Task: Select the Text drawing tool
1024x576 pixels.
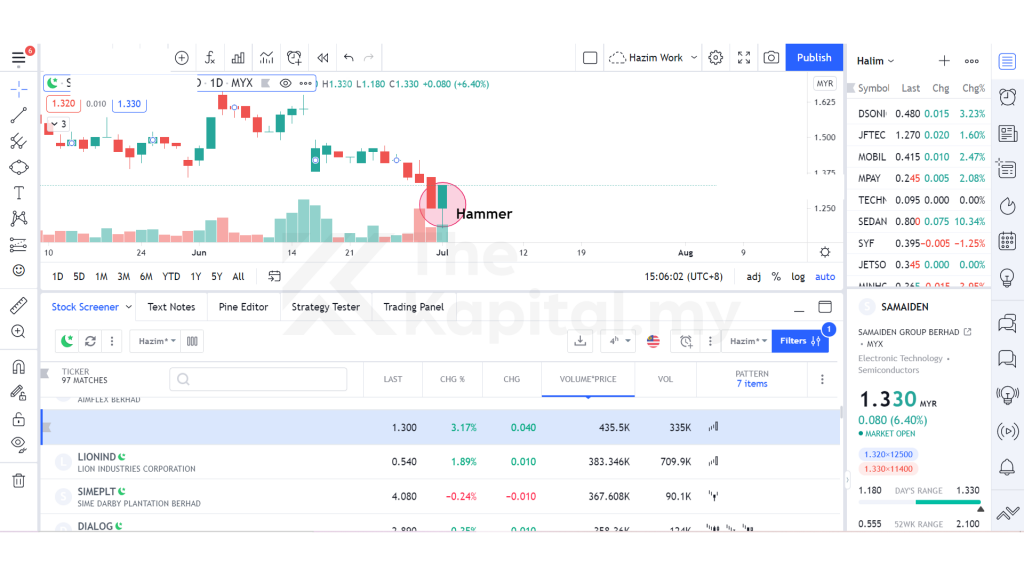Action: 18,193
